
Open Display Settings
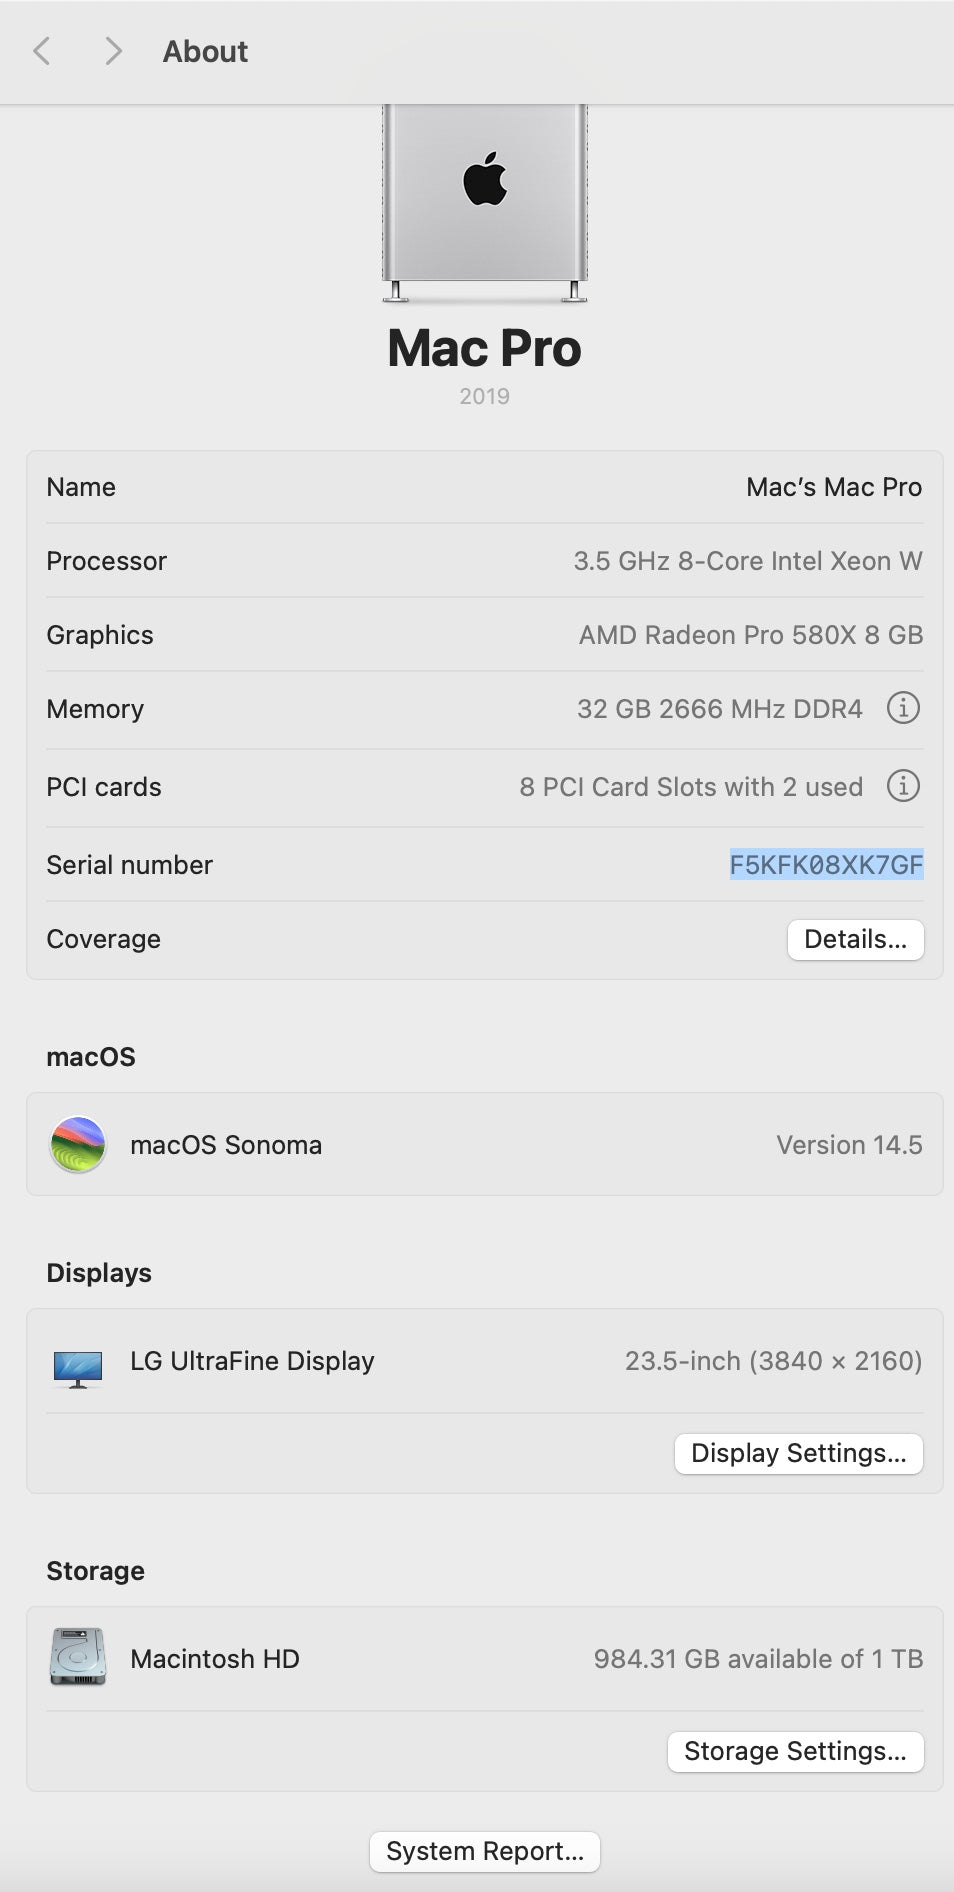tap(798, 1453)
